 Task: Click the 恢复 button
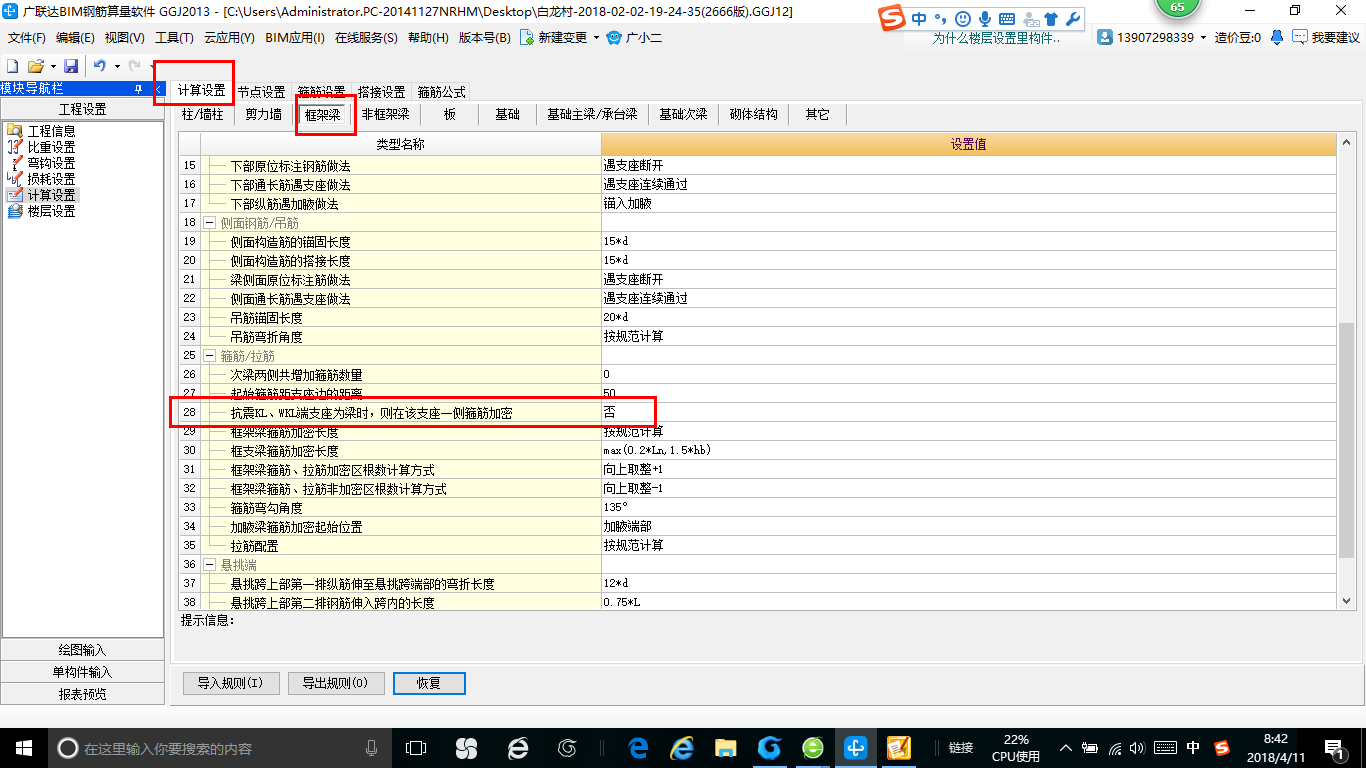point(429,683)
